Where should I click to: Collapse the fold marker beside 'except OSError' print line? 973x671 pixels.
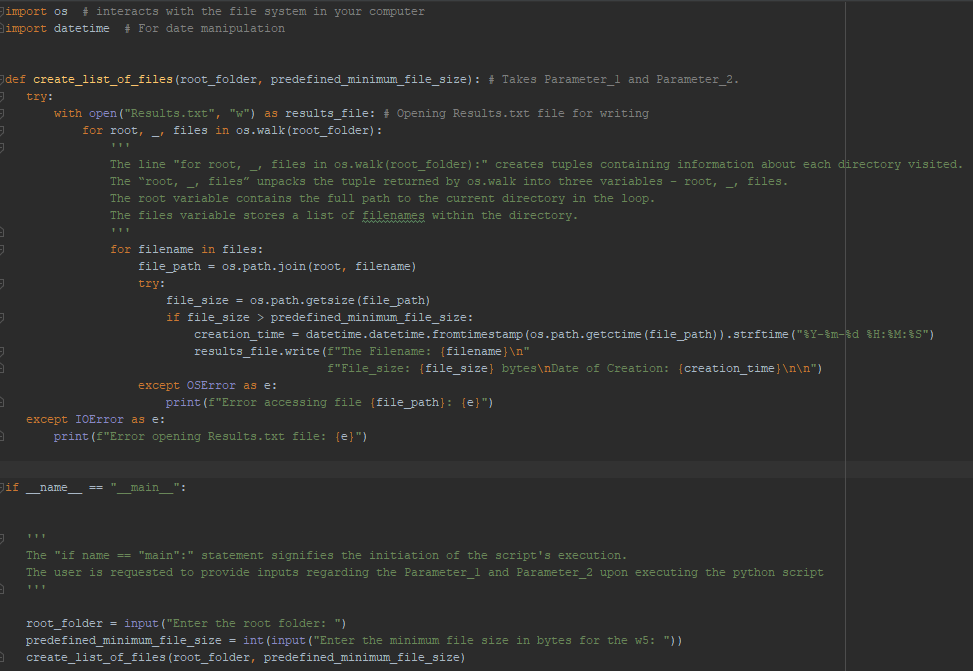point(2,402)
